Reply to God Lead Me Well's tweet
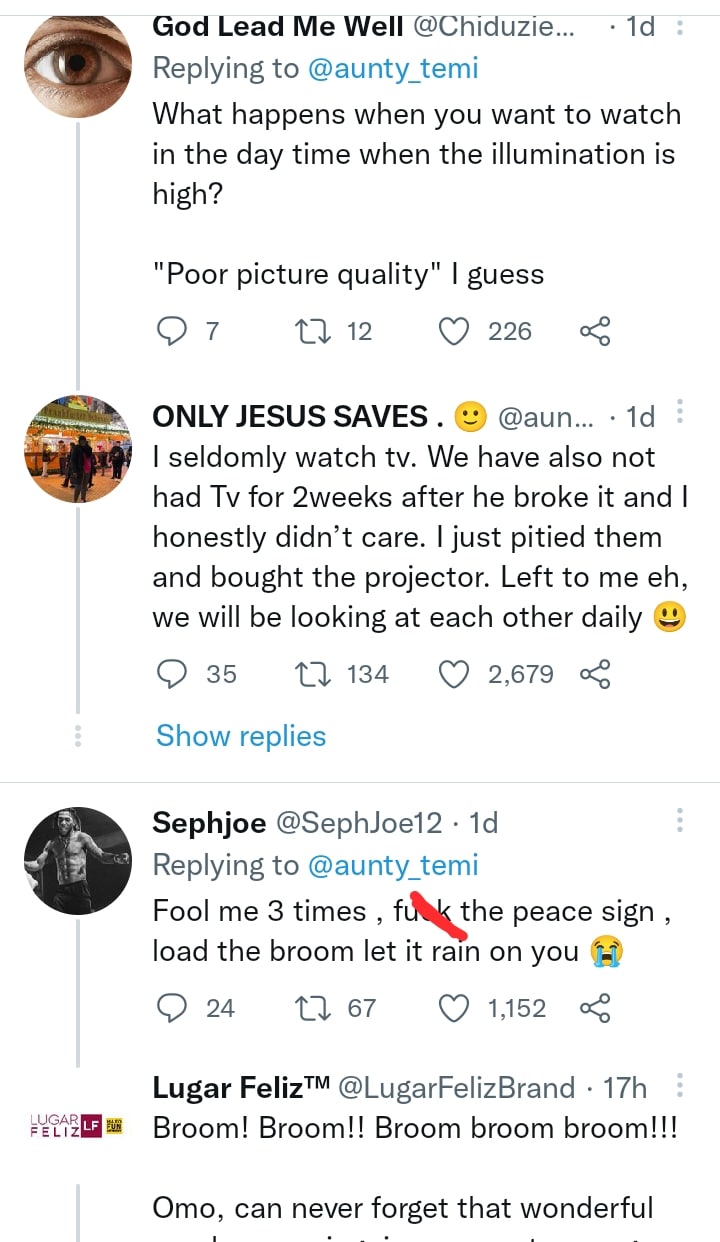 coord(174,331)
